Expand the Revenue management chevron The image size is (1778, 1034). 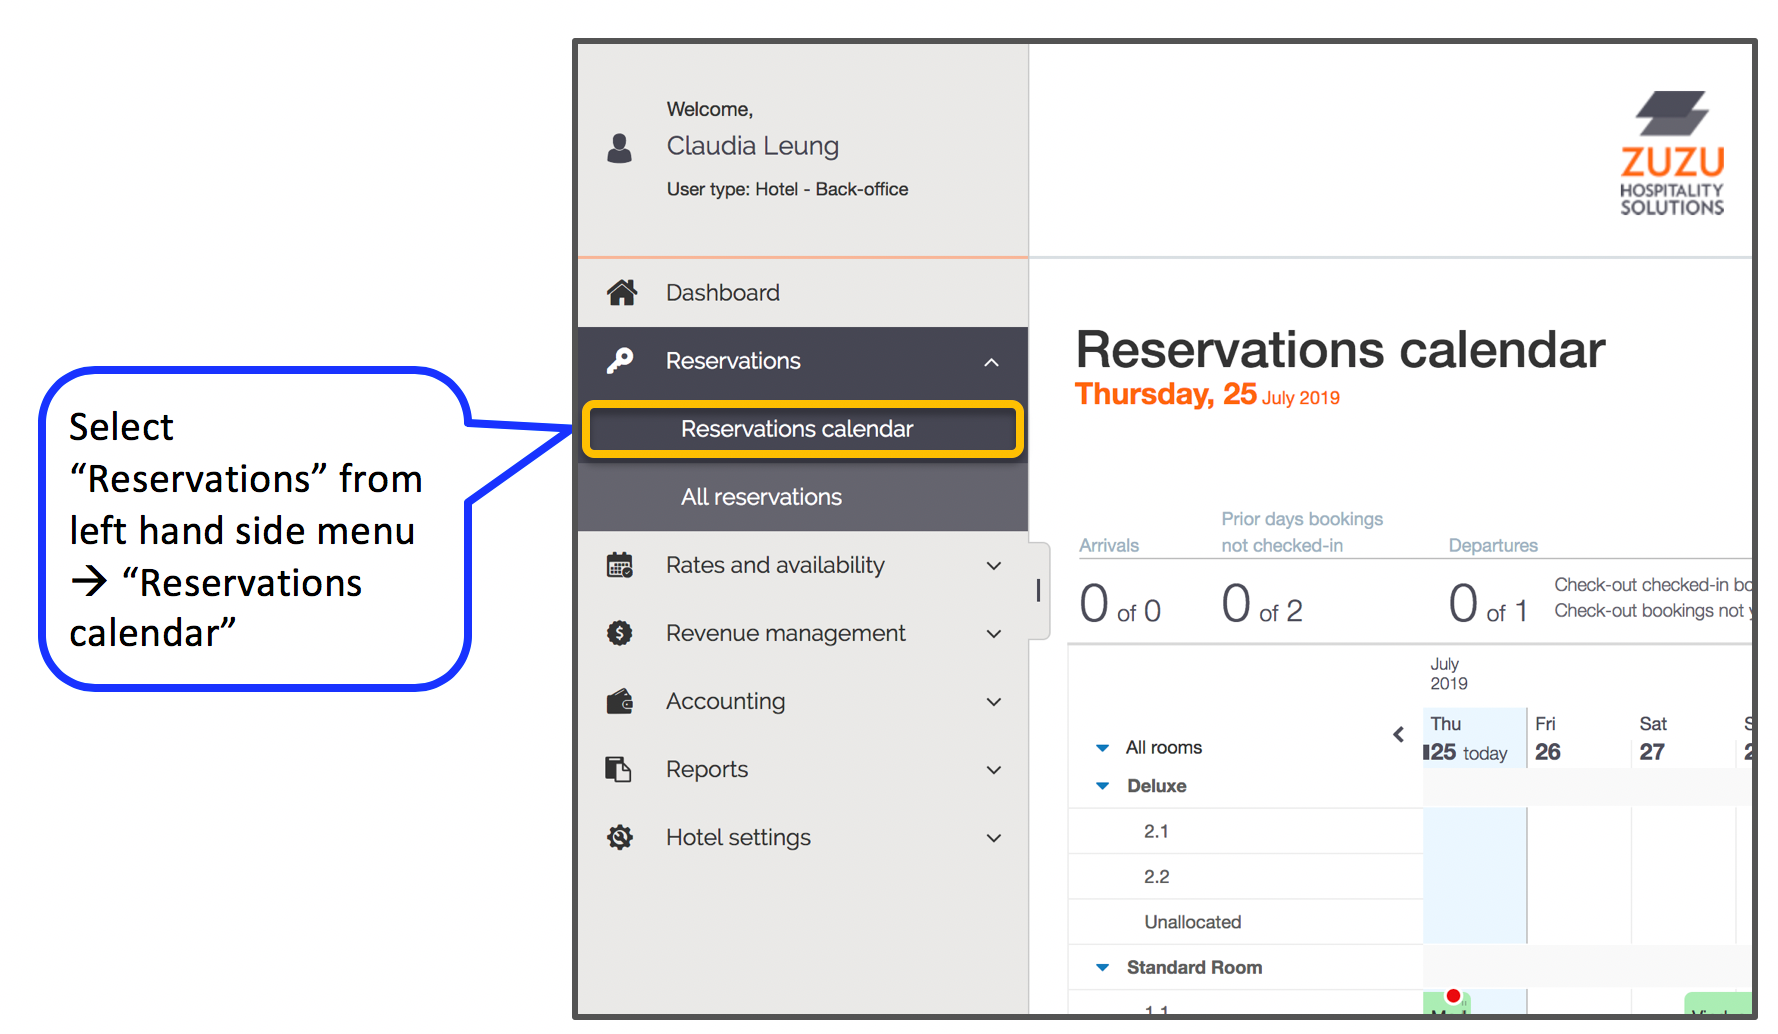click(x=994, y=634)
